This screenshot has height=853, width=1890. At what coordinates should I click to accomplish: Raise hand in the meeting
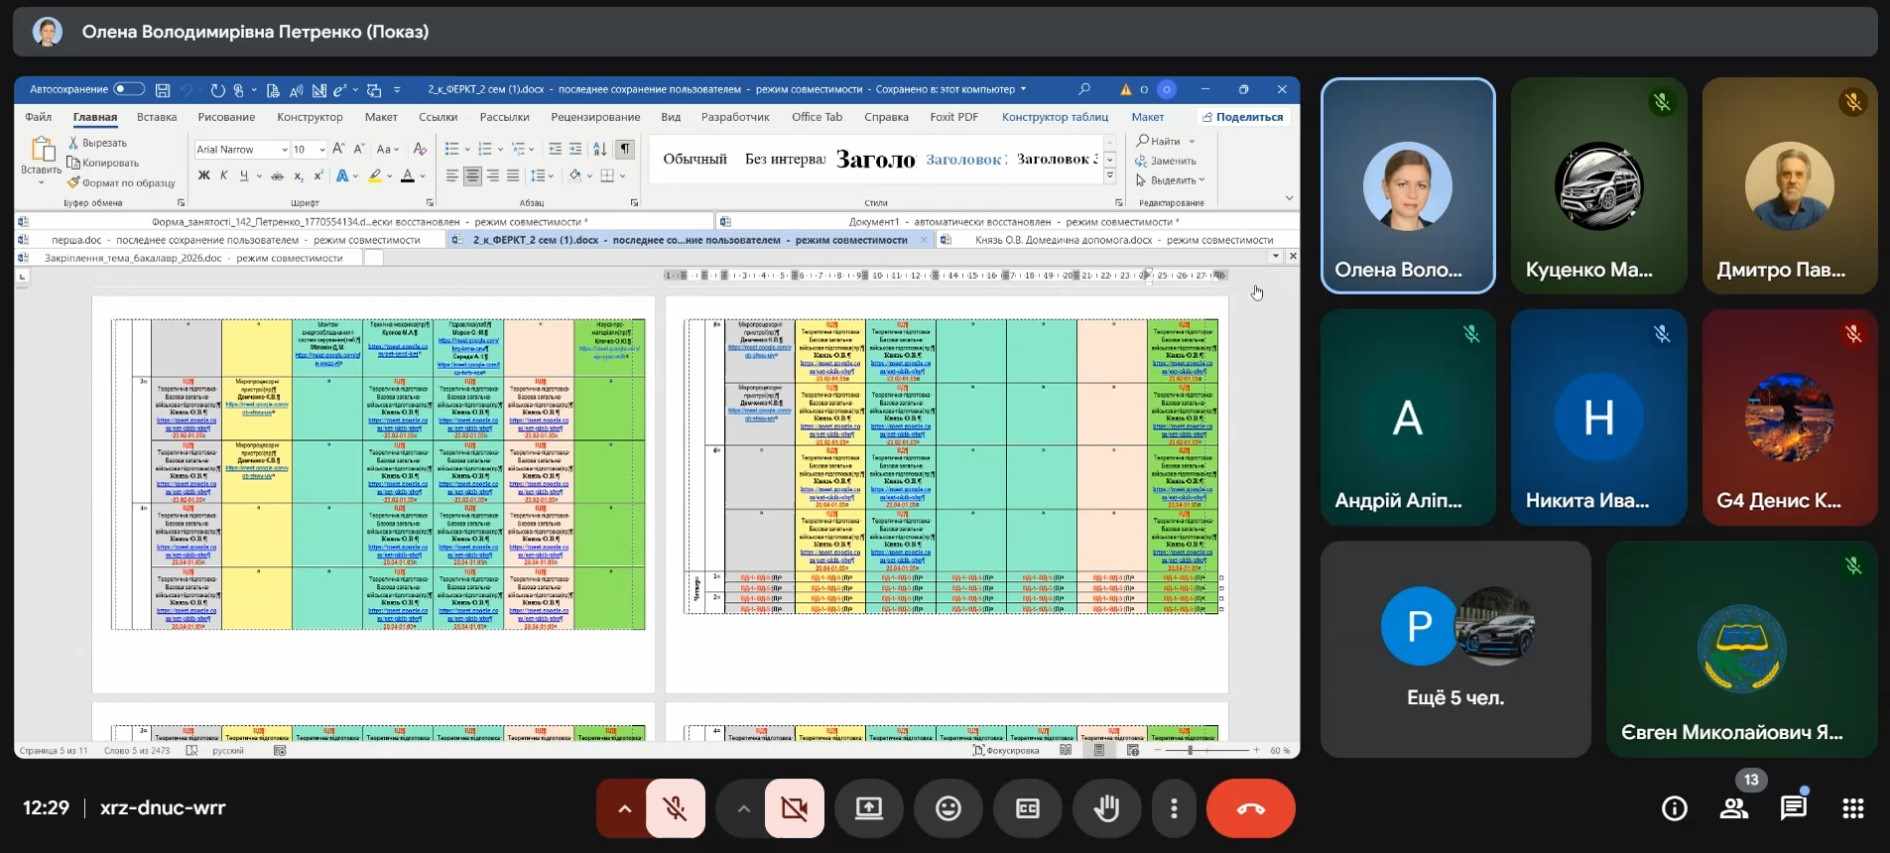pyautogui.click(x=1106, y=808)
